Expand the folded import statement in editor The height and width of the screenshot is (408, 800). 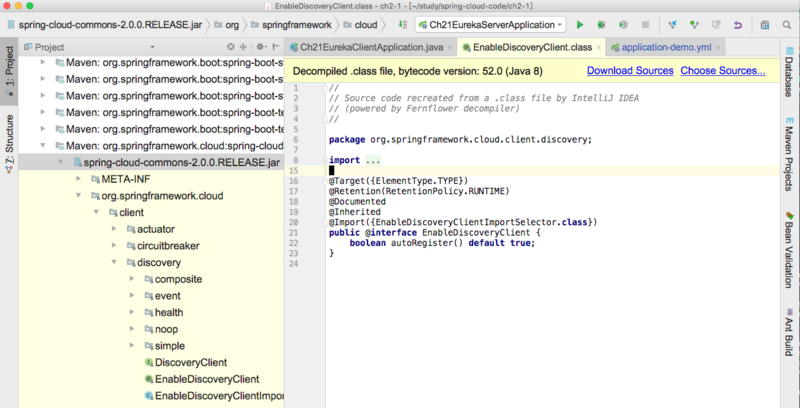[x=373, y=160]
